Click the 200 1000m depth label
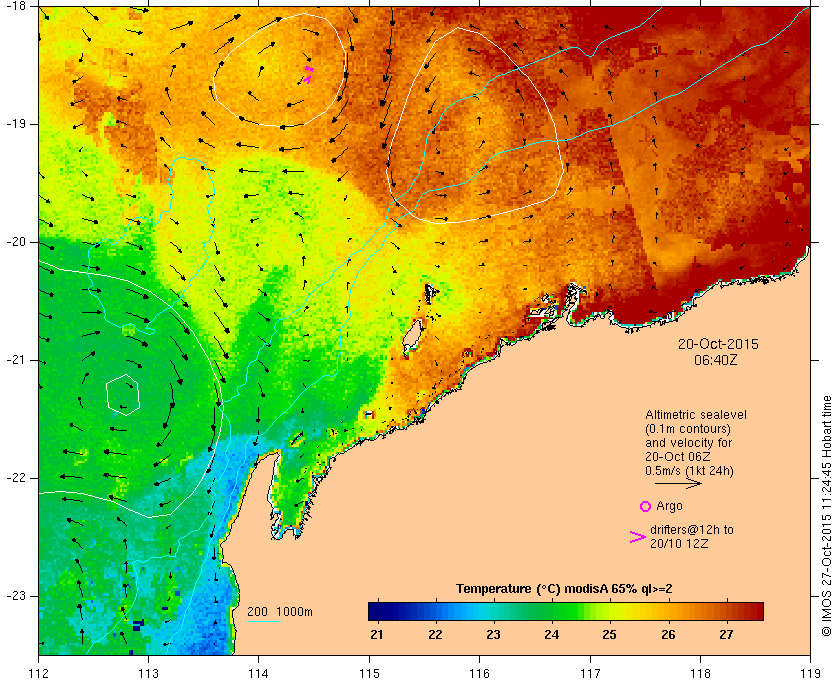This screenshot has width=840, height=680. (280, 612)
